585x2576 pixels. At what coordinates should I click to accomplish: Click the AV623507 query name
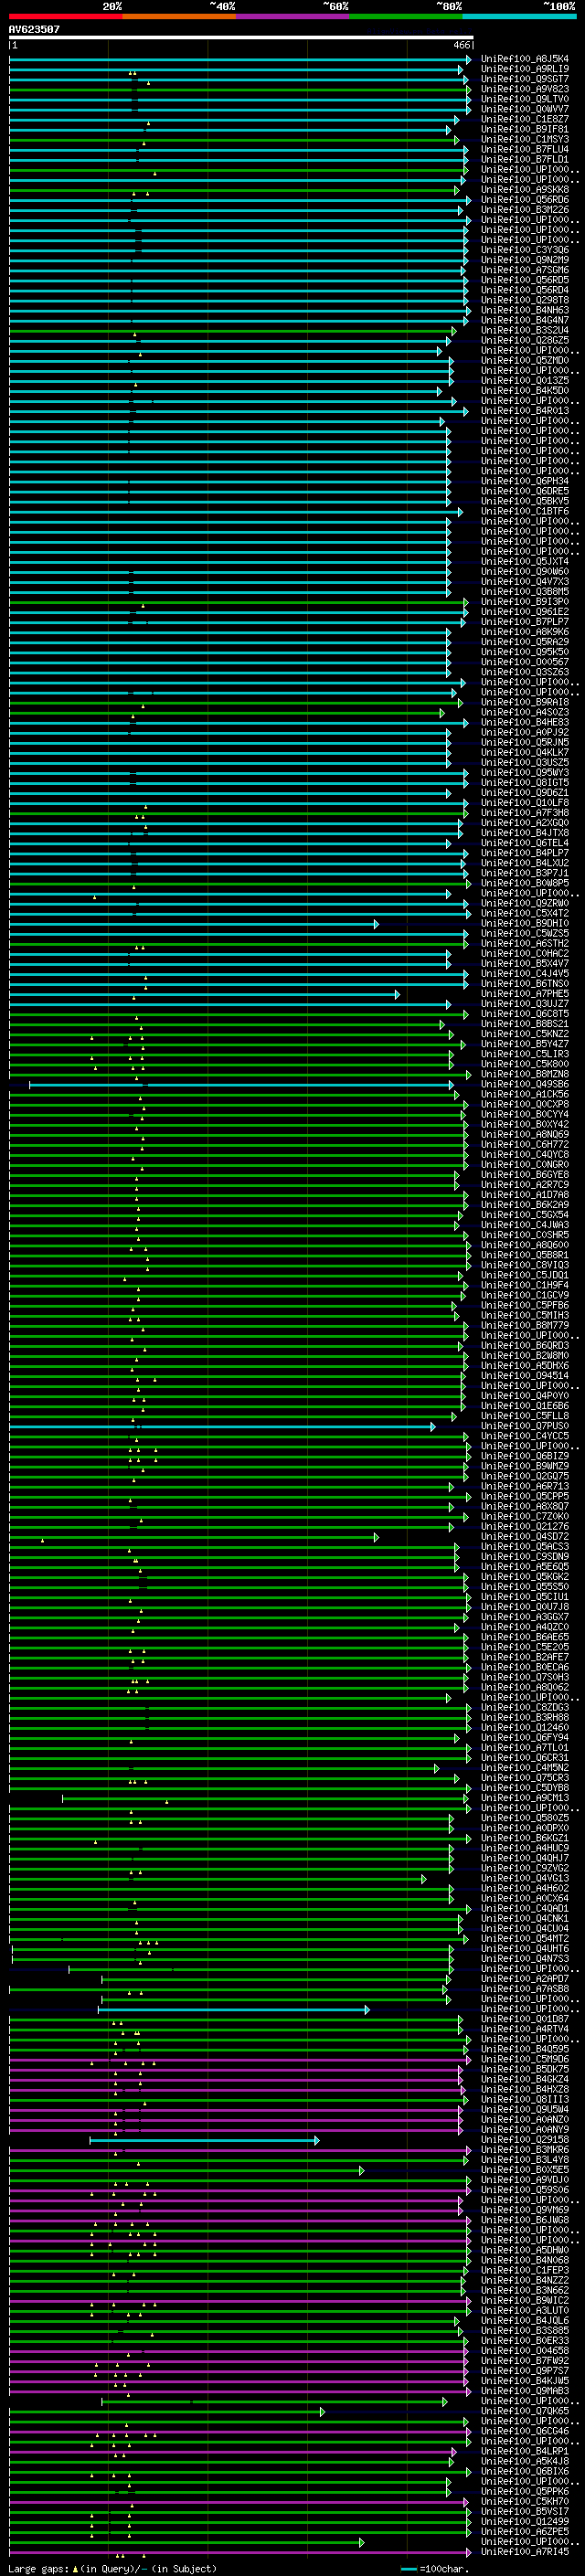pyautogui.click(x=34, y=30)
